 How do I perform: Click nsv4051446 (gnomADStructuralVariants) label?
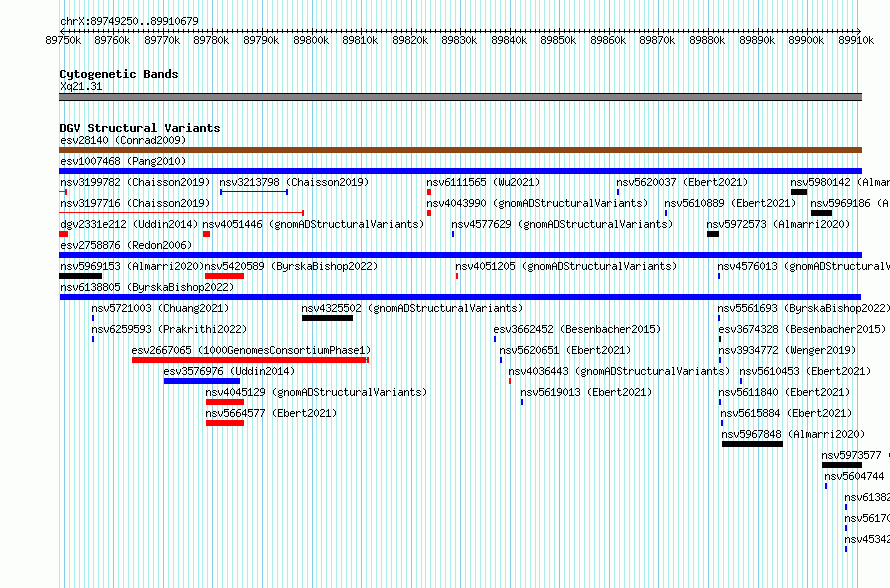point(313,224)
